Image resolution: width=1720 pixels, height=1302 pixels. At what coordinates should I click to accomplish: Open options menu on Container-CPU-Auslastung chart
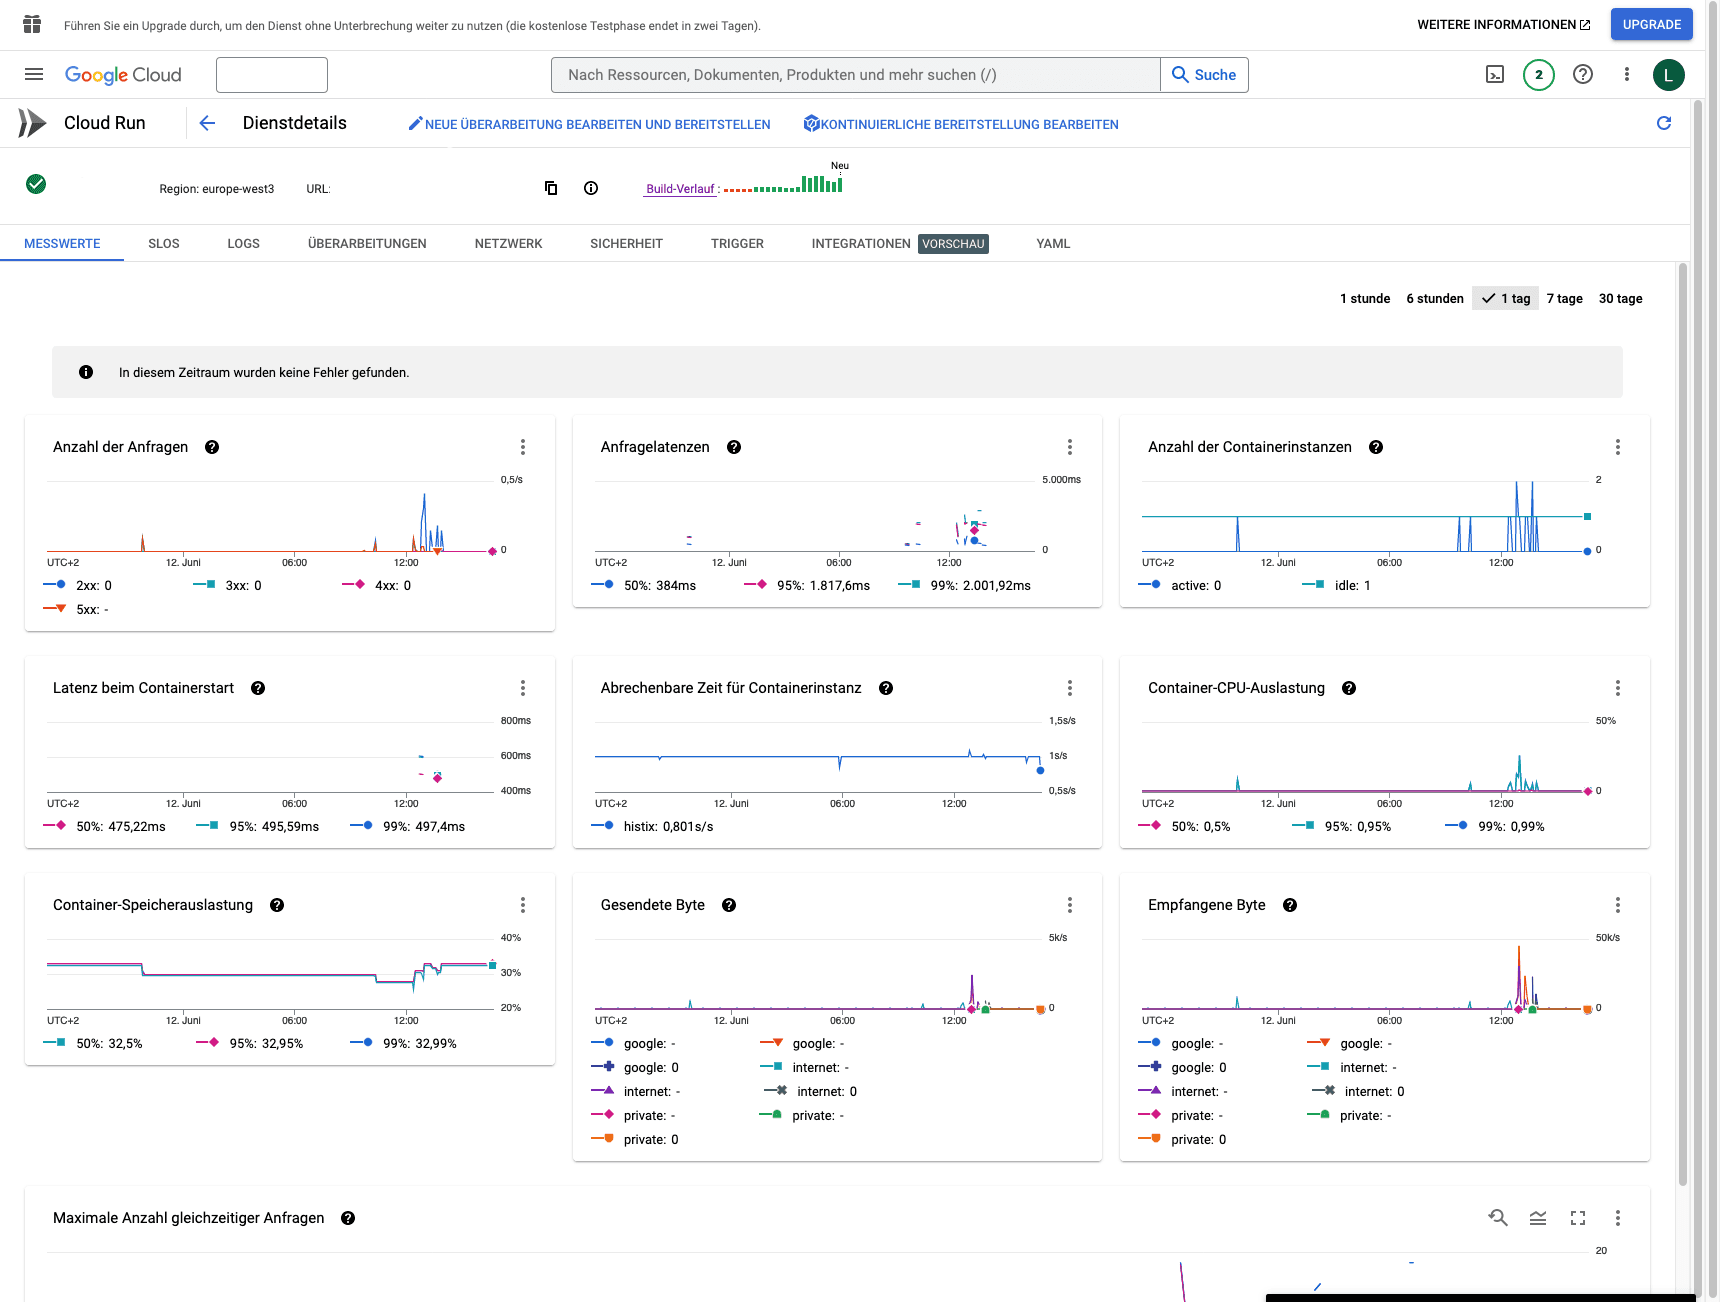(x=1617, y=688)
